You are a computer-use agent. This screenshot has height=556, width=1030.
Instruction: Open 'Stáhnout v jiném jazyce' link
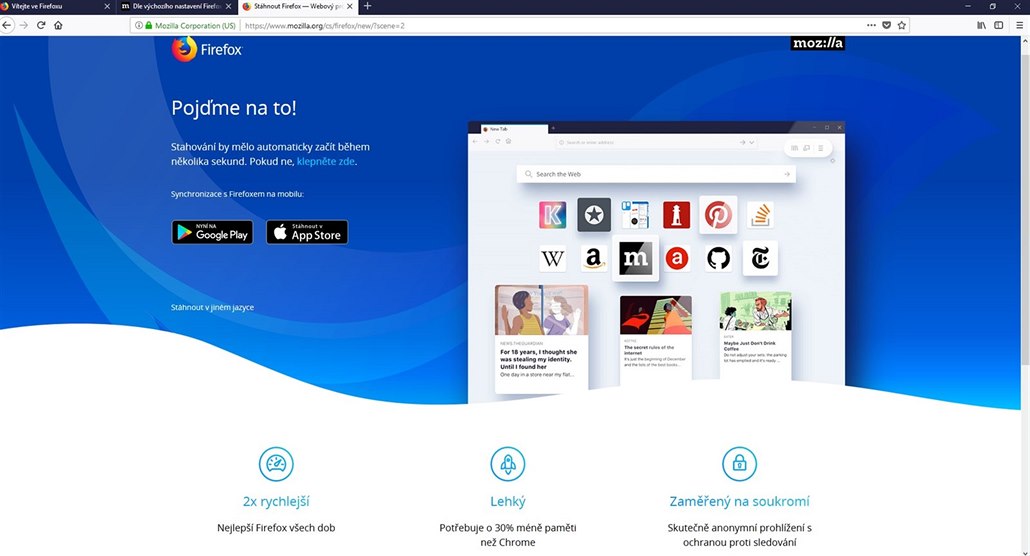[212, 307]
